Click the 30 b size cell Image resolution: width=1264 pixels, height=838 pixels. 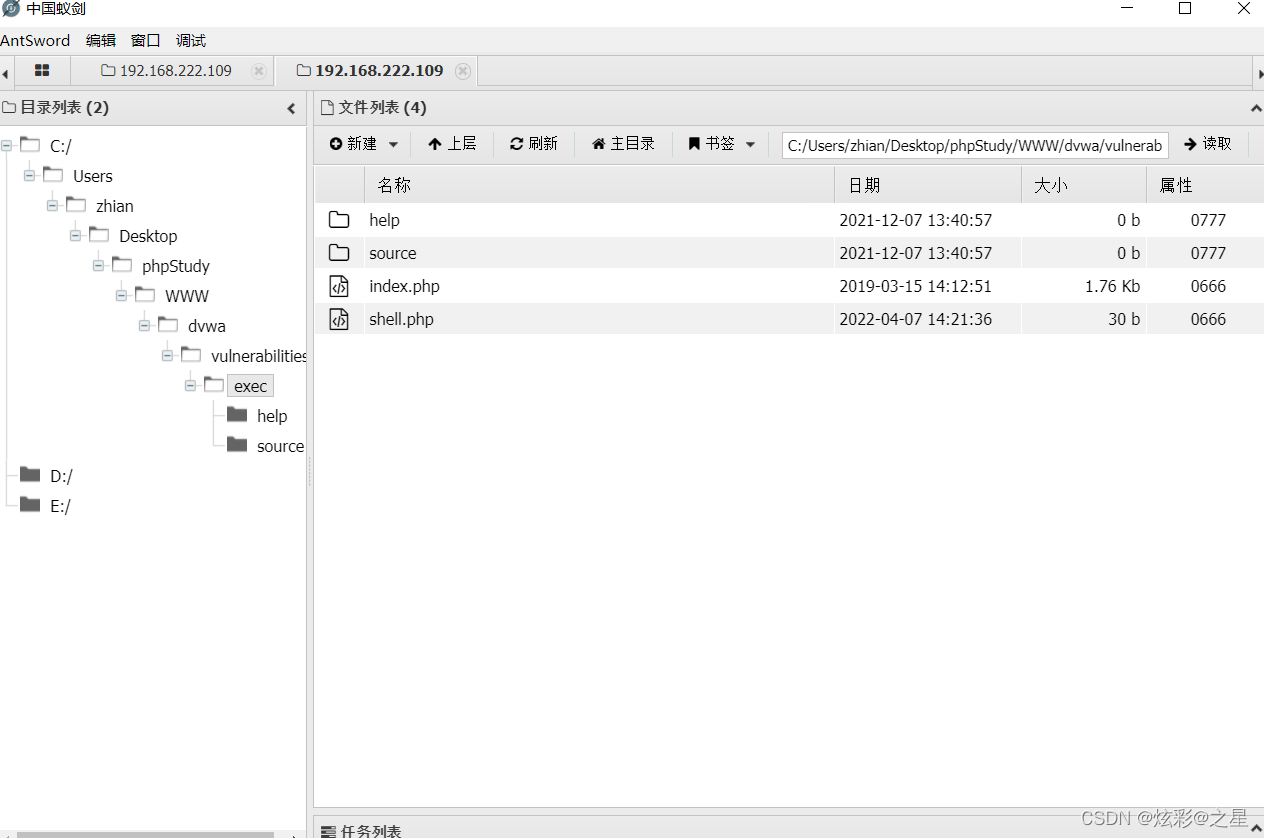click(1124, 319)
